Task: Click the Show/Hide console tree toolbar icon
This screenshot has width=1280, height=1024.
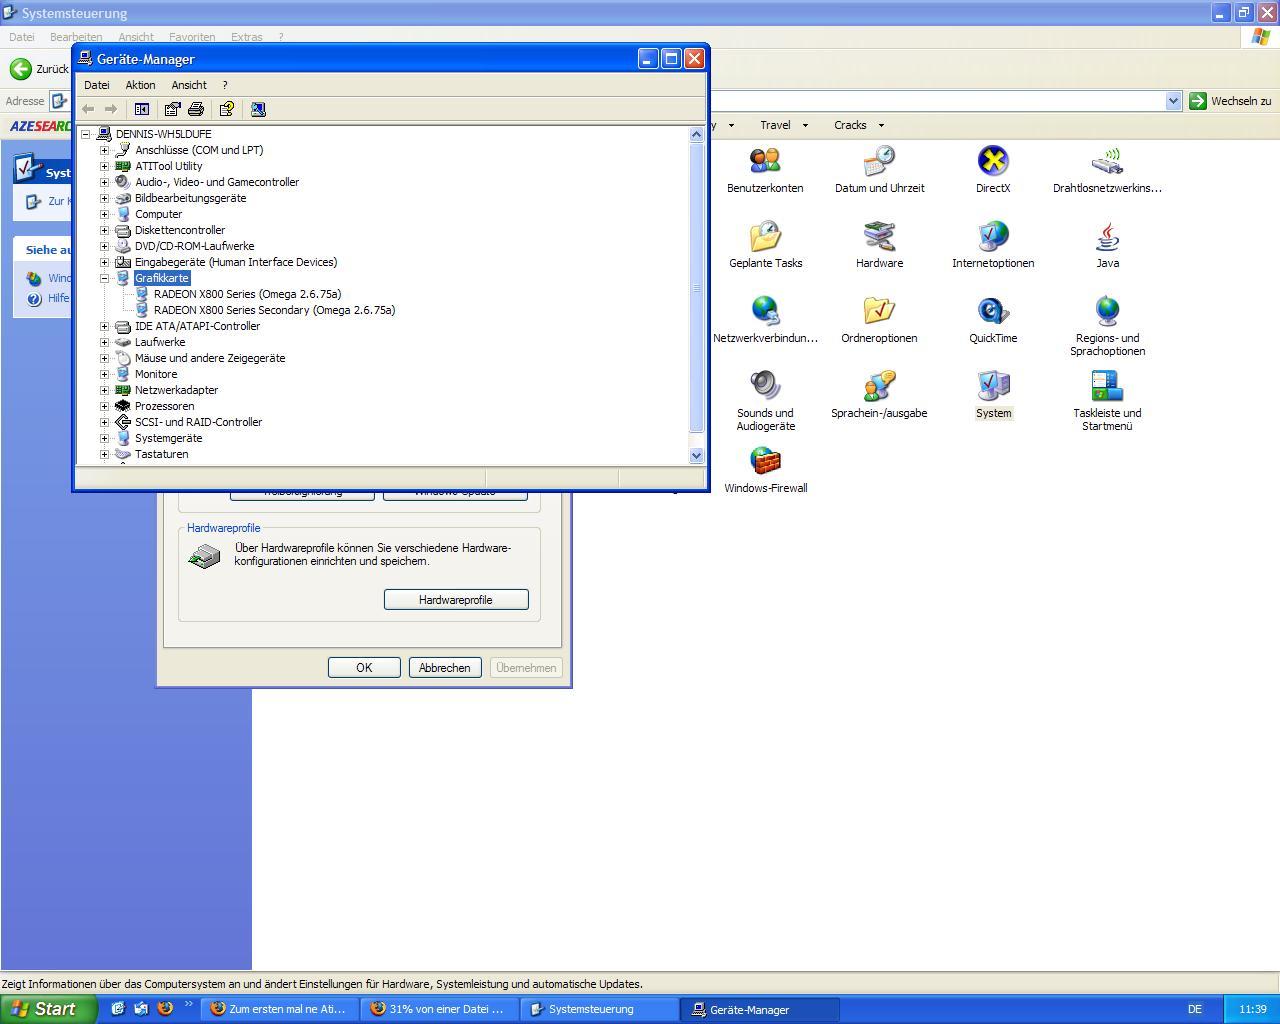Action: (142, 109)
